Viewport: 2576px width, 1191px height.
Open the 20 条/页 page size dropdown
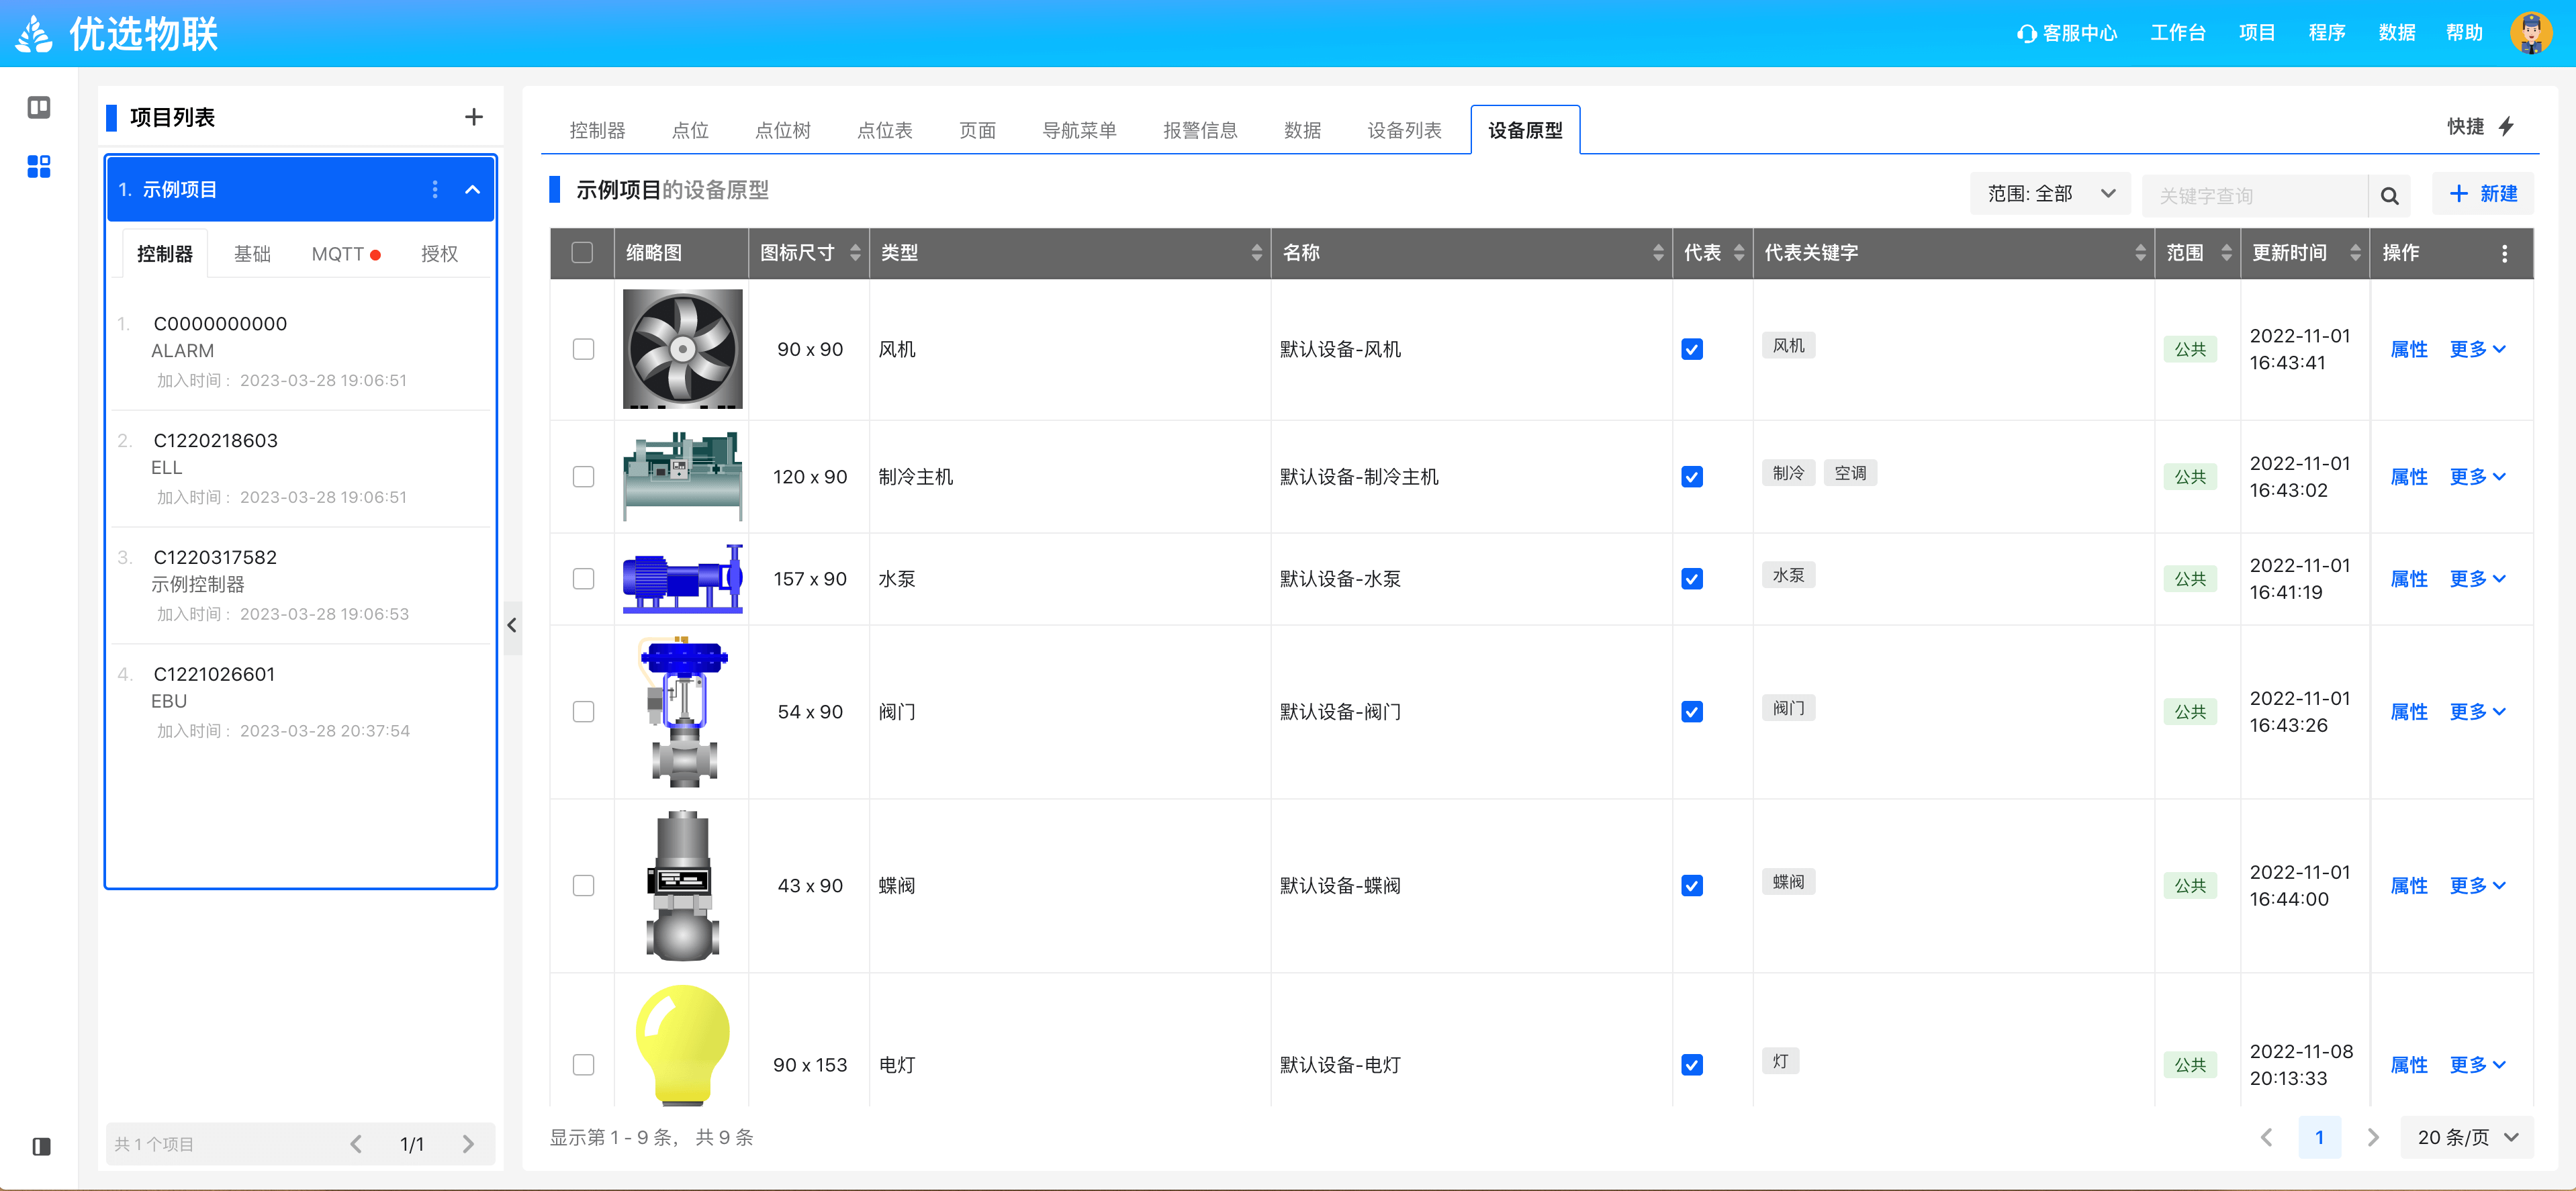click(2467, 1137)
